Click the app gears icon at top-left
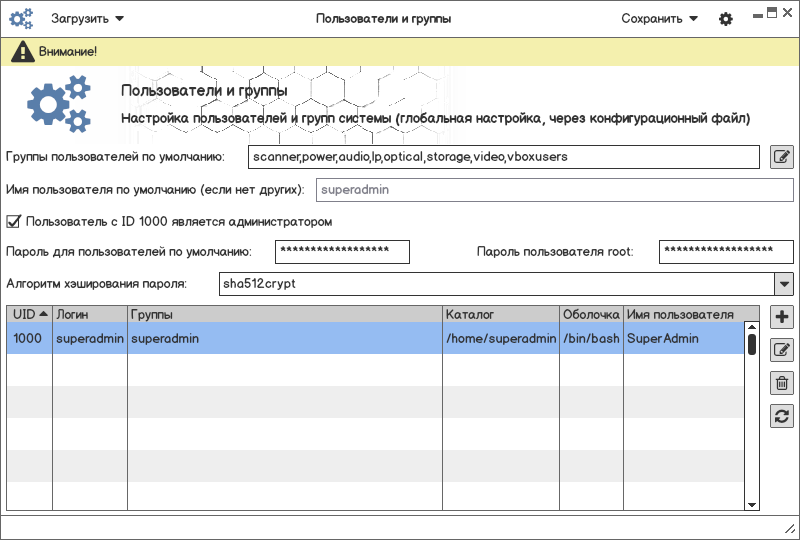Screen dimensions: 800x540 tap(21, 19)
